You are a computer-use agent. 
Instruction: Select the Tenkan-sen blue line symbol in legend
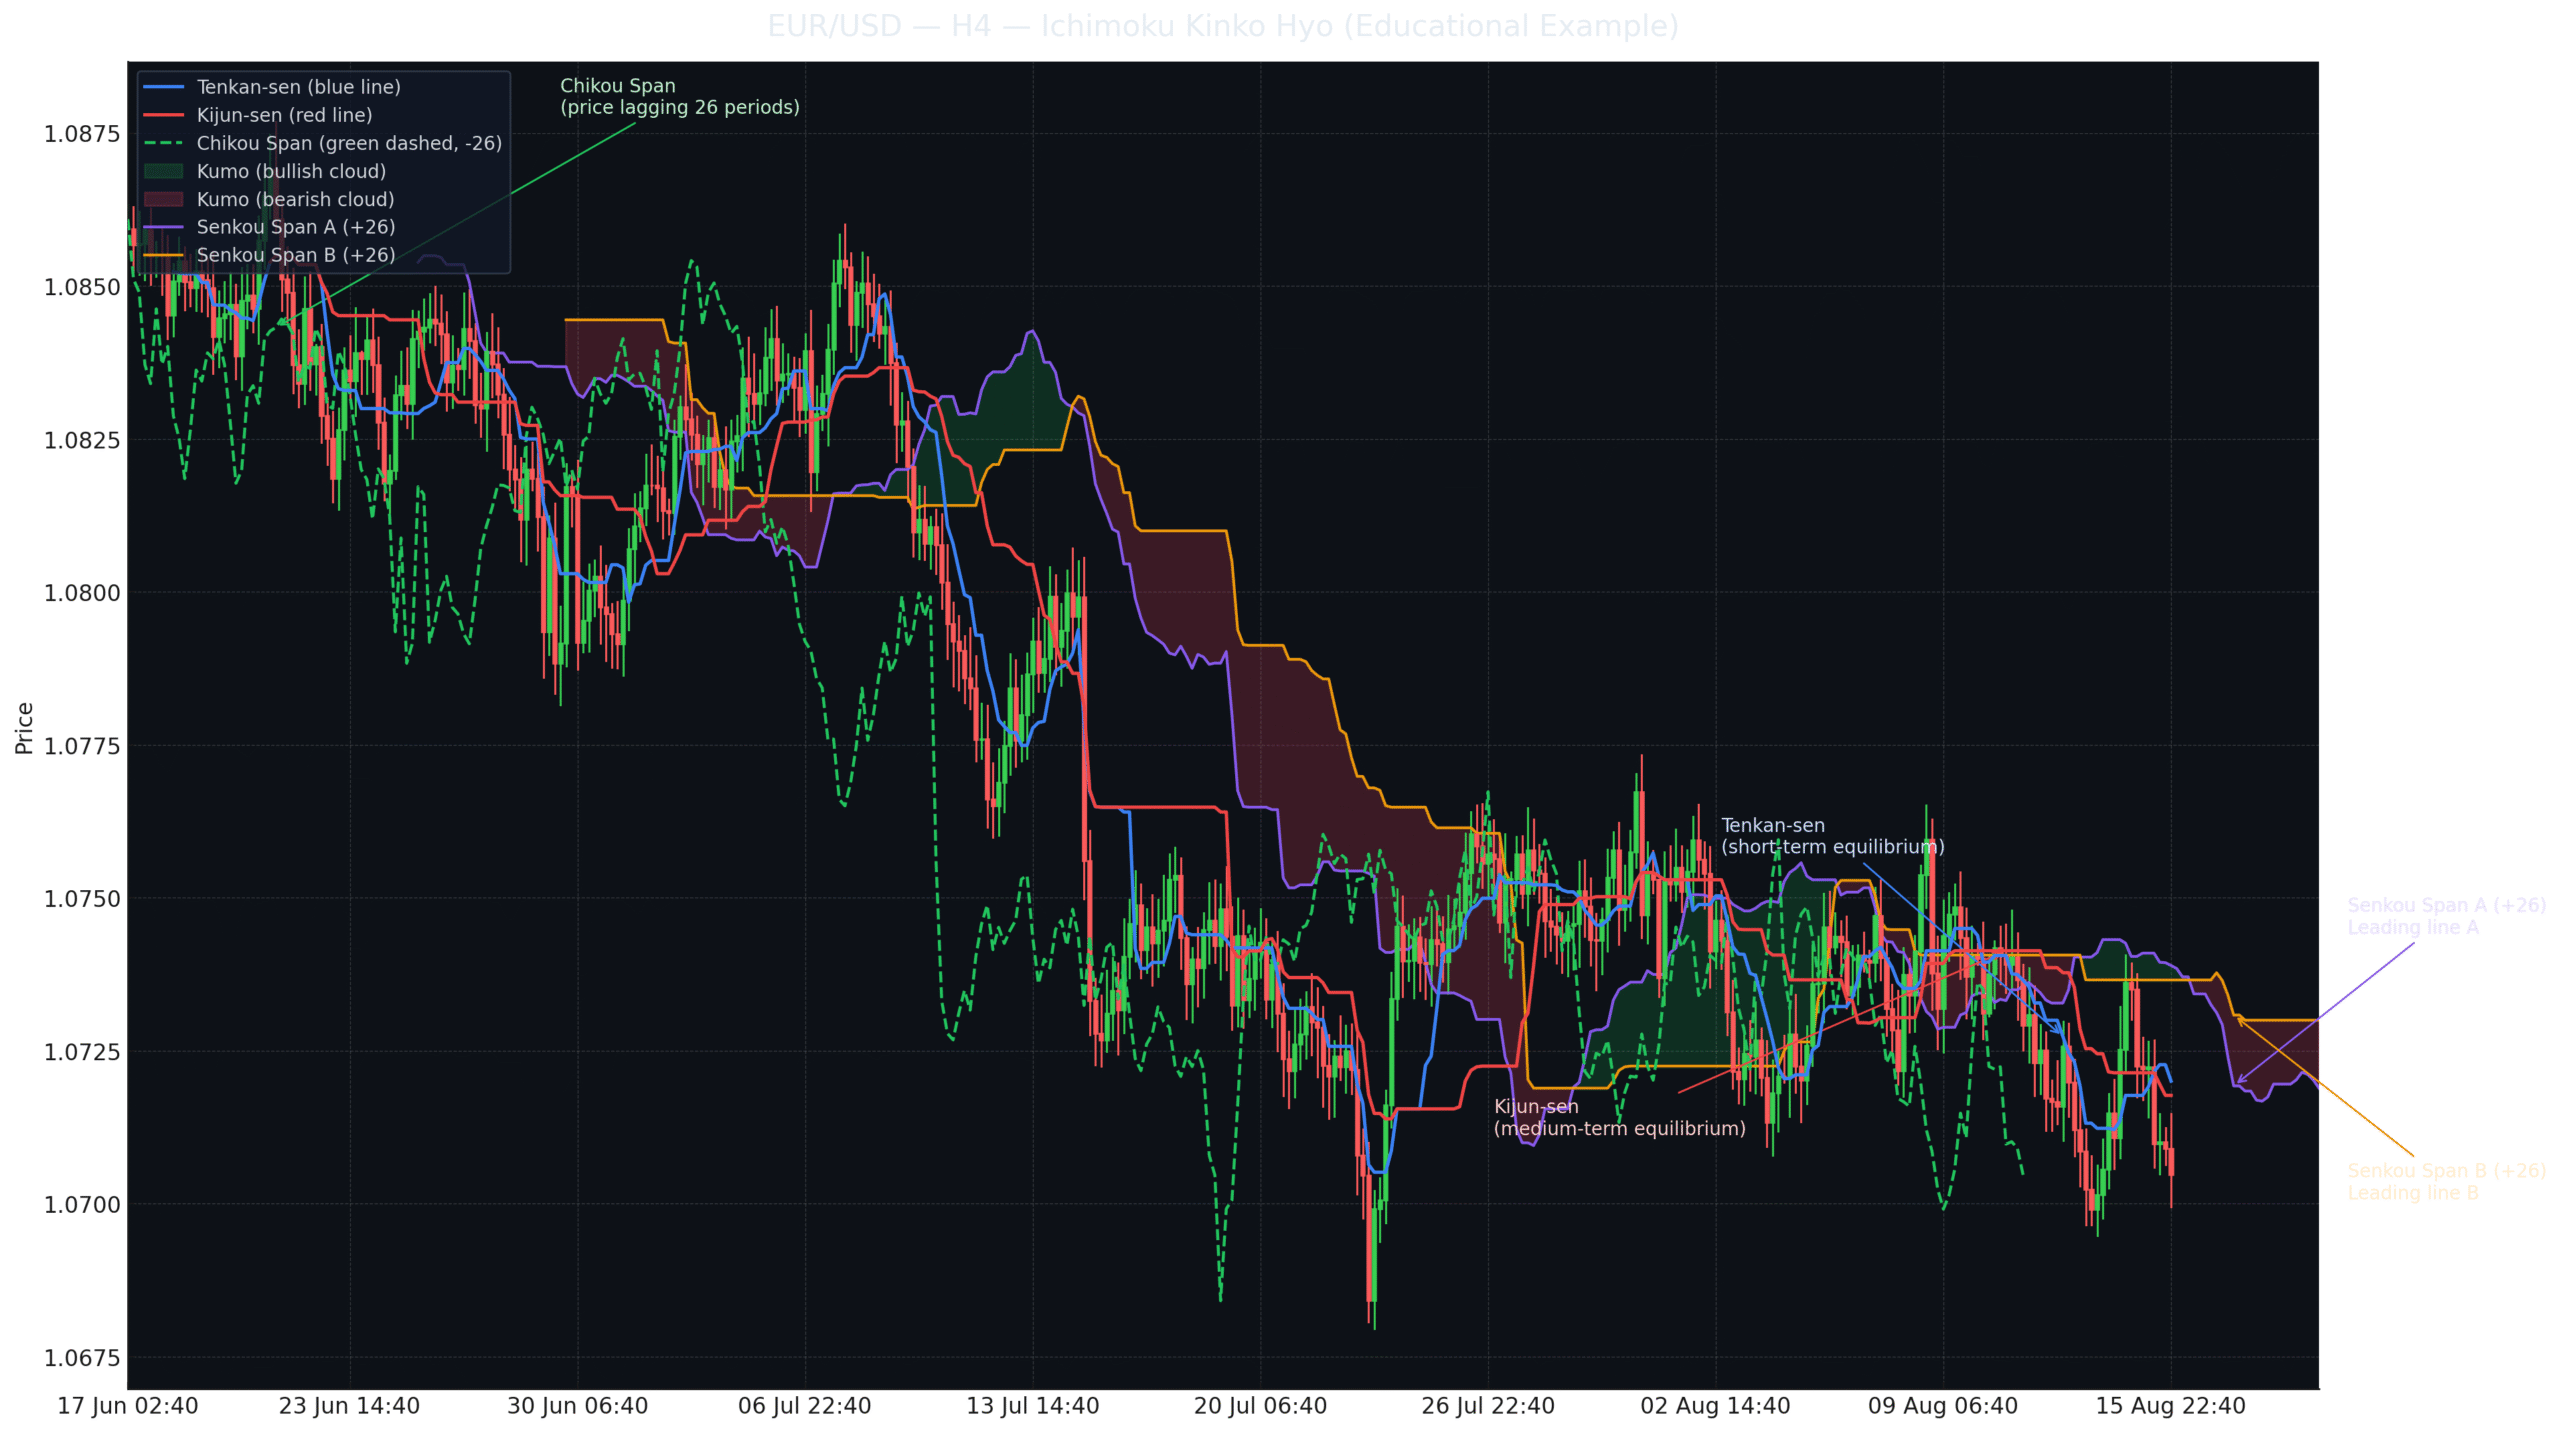(165, 87)
